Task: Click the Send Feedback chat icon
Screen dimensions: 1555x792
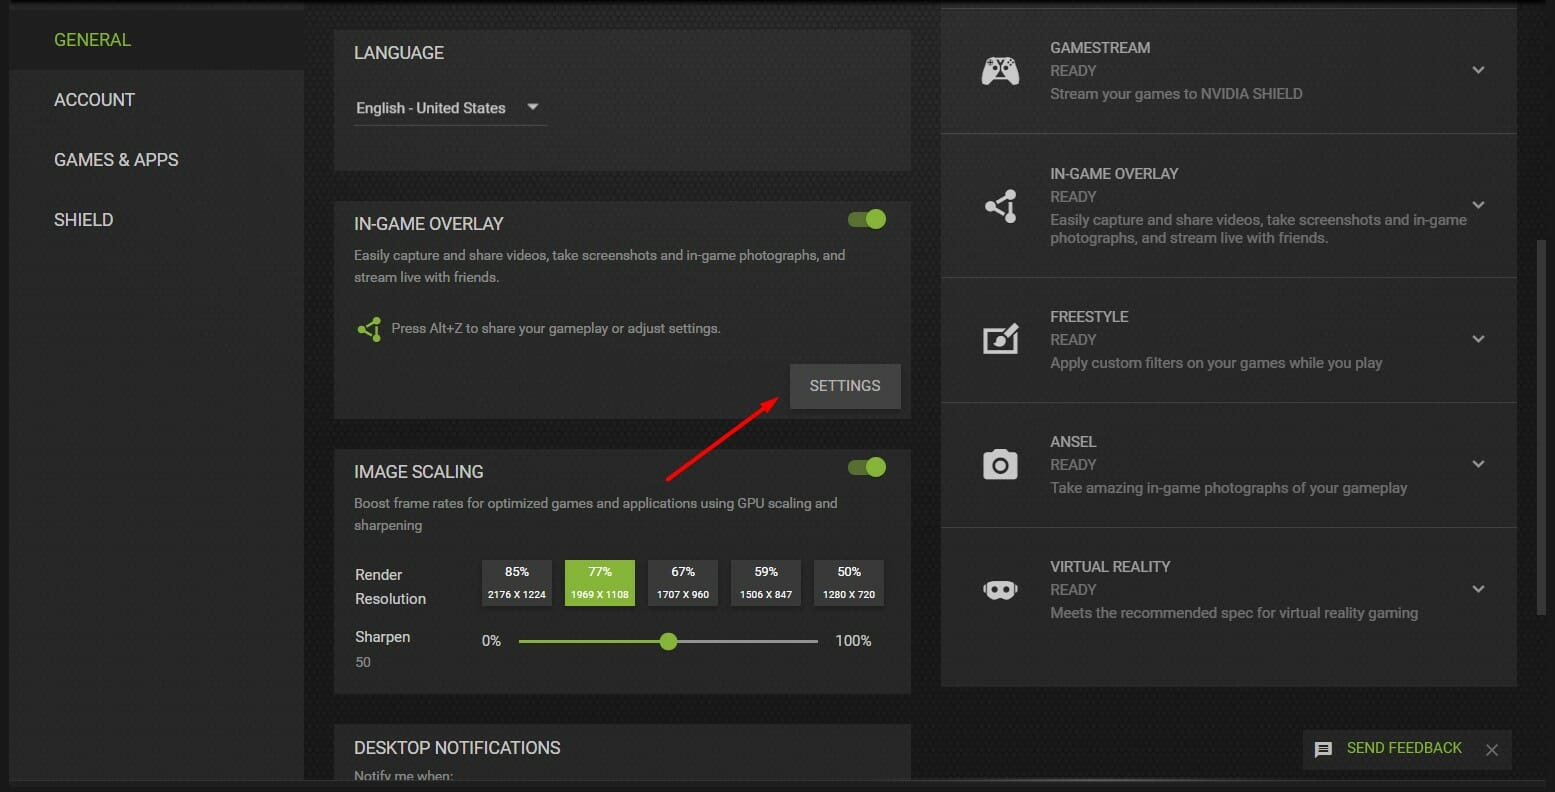Action: pos(1323,749)
